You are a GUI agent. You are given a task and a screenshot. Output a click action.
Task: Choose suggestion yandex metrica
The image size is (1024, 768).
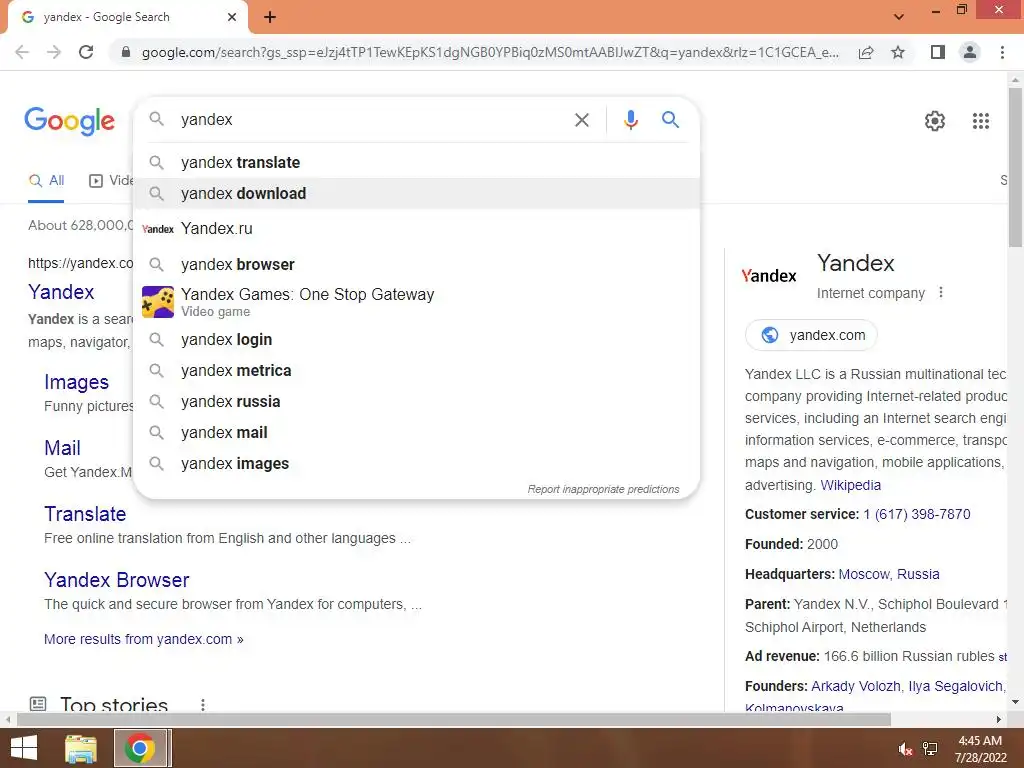click(416, 370)
